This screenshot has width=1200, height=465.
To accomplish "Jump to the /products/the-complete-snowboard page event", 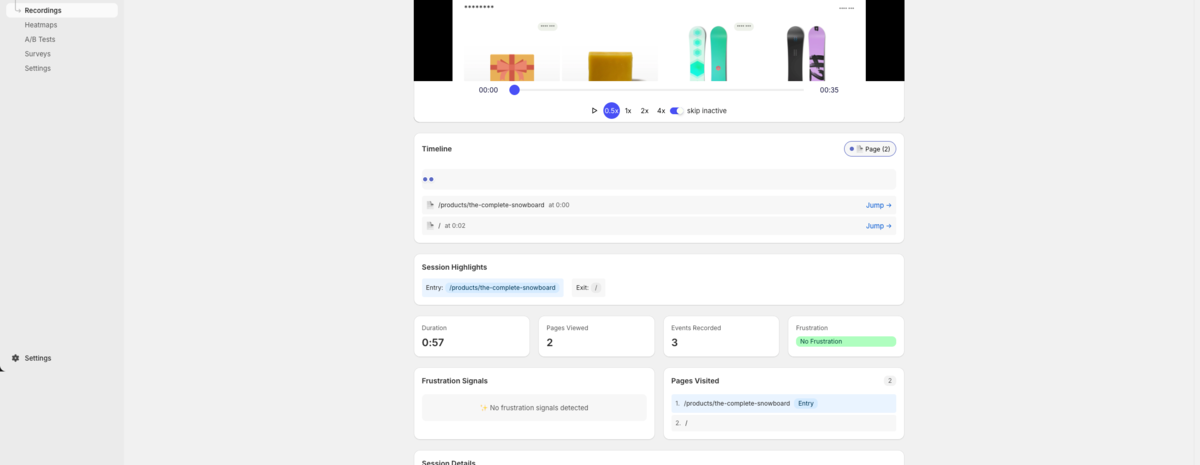I will pos(878,205).
